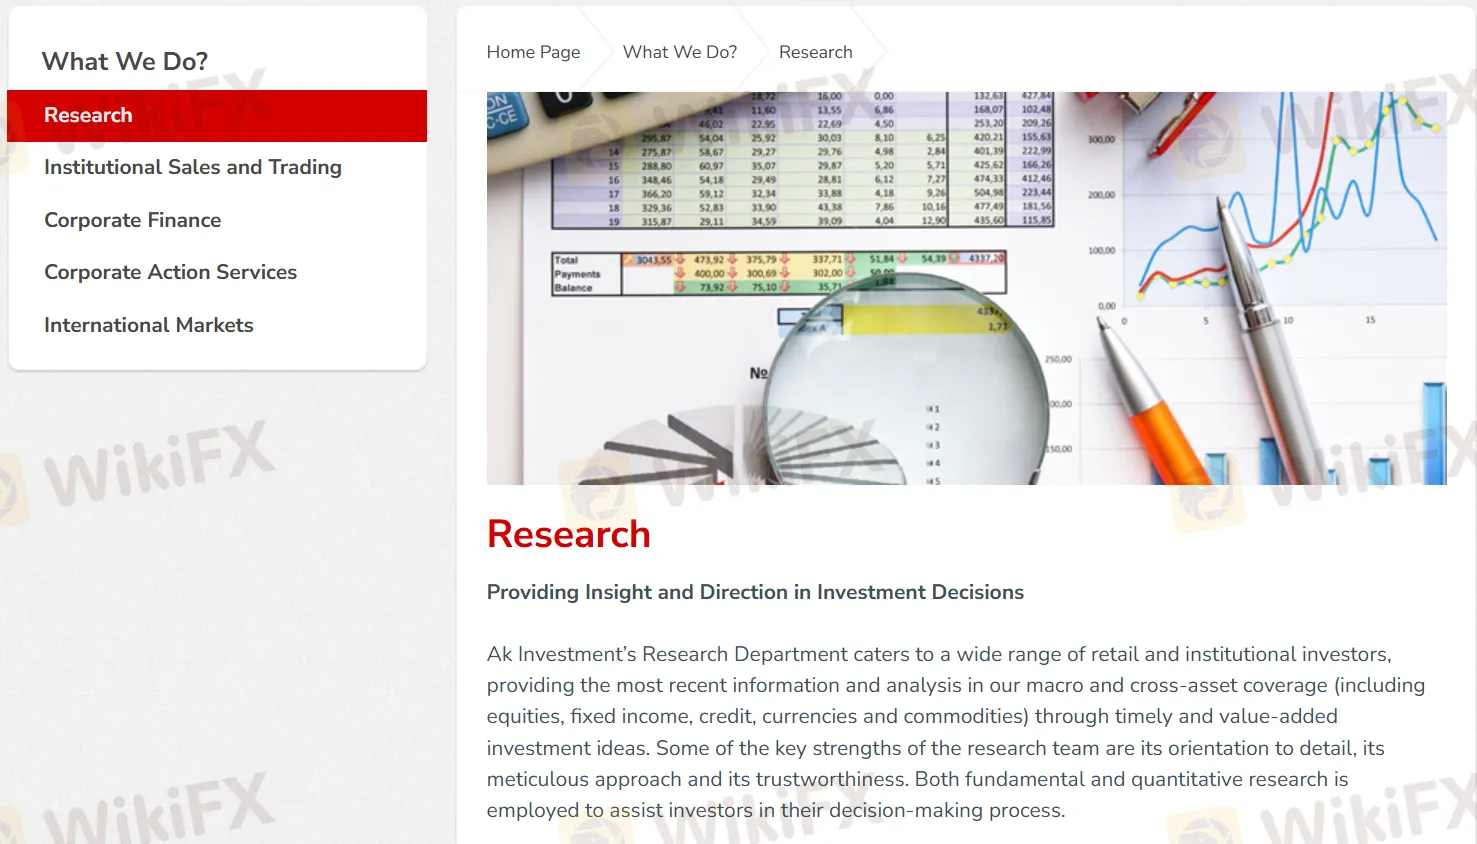Return to Home Page via breadcrumb
1477x844 pixels.
533,52
